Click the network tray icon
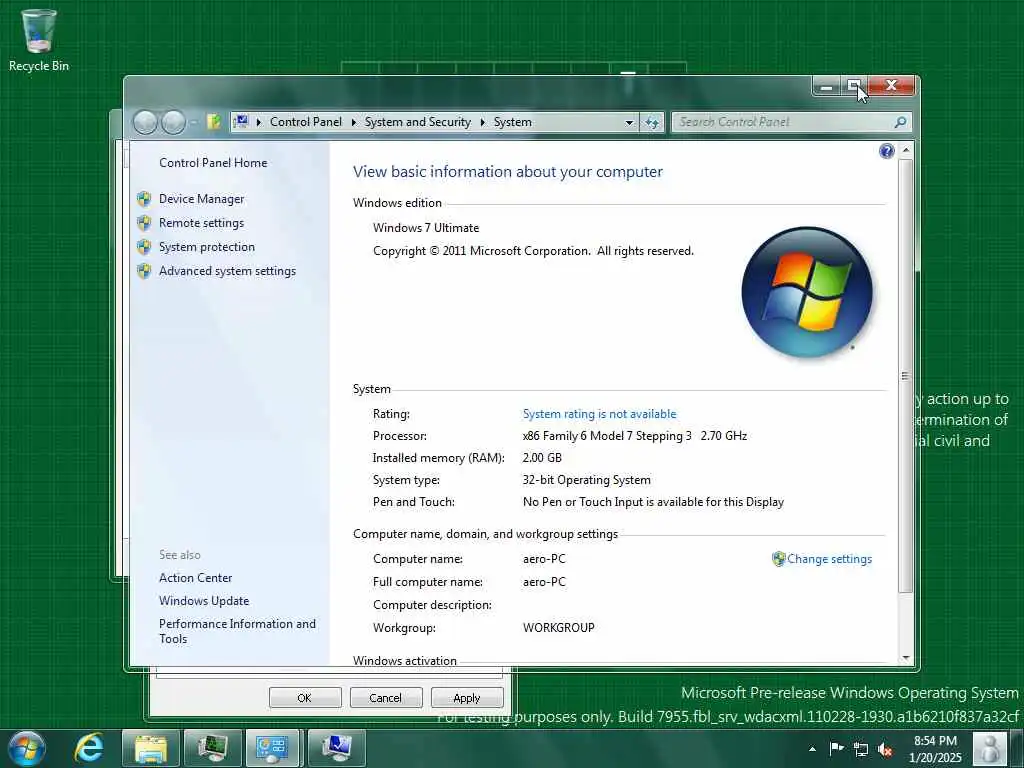 click(861, 750)
